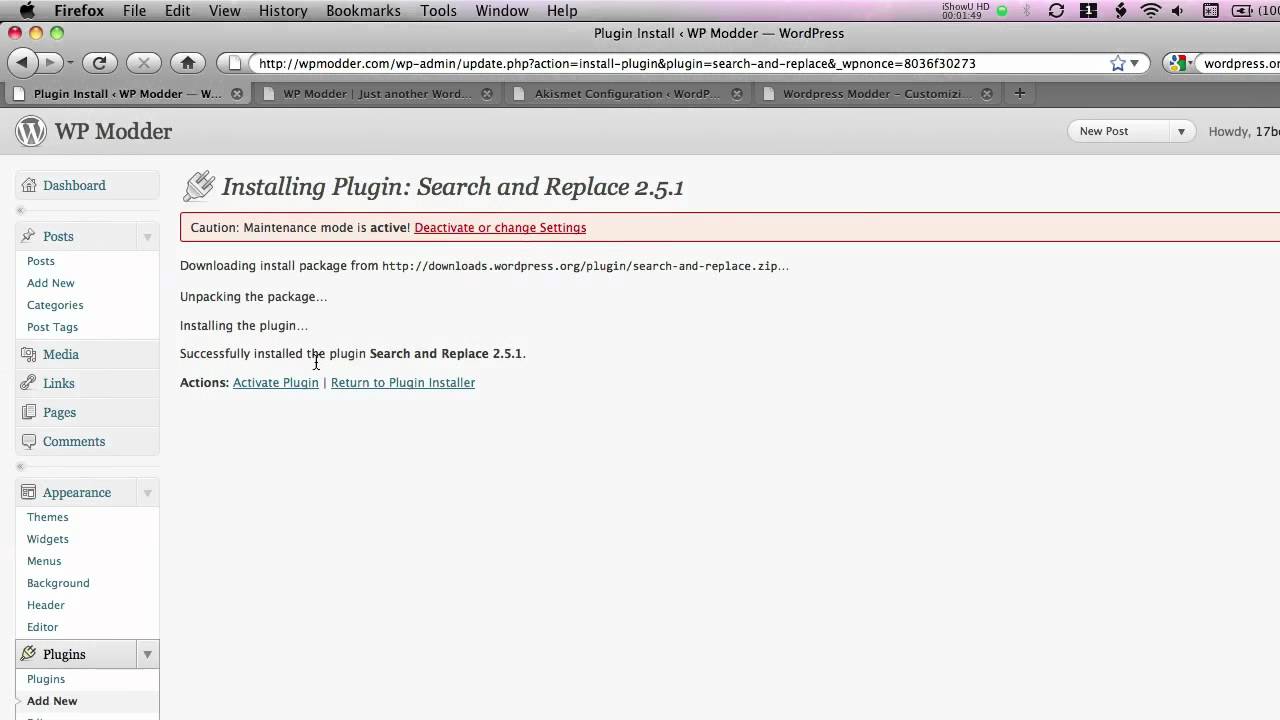Click the Media icon in sidebar

coord(28,354)
